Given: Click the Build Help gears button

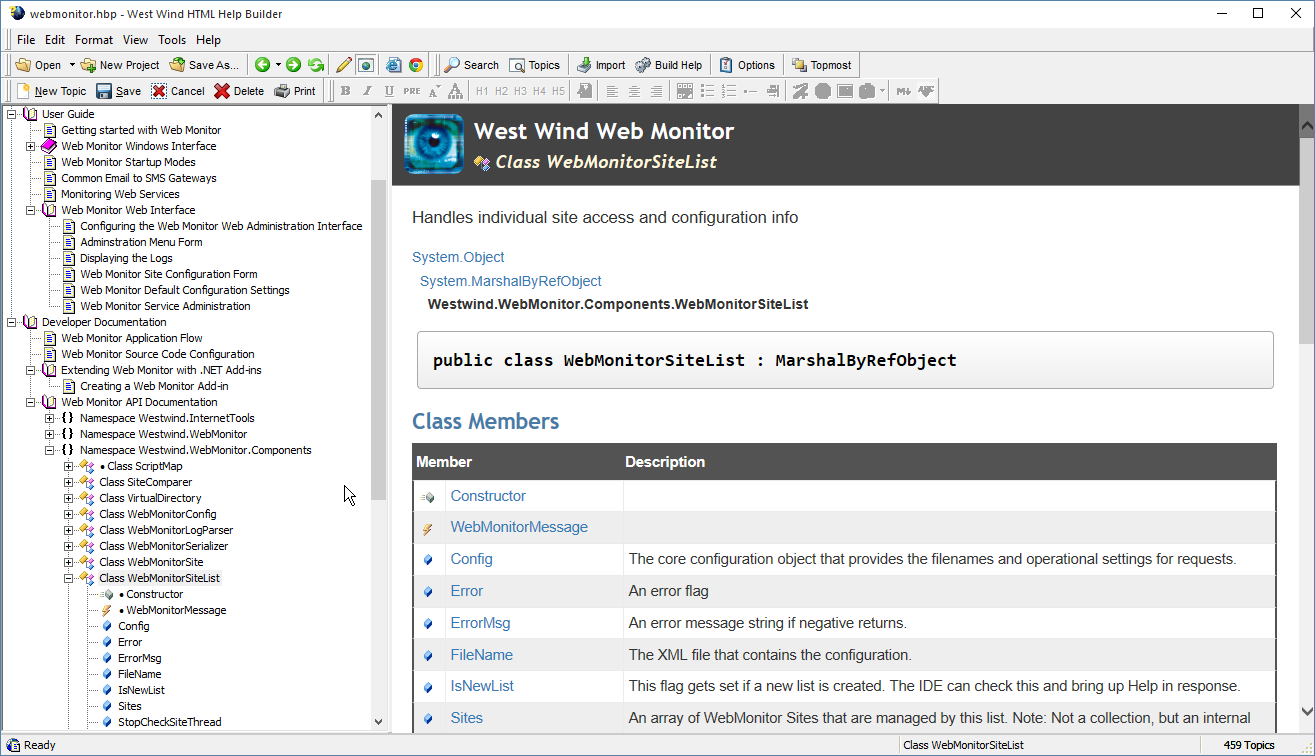Looking at the screenshot, I should click(x=669, y=65).
